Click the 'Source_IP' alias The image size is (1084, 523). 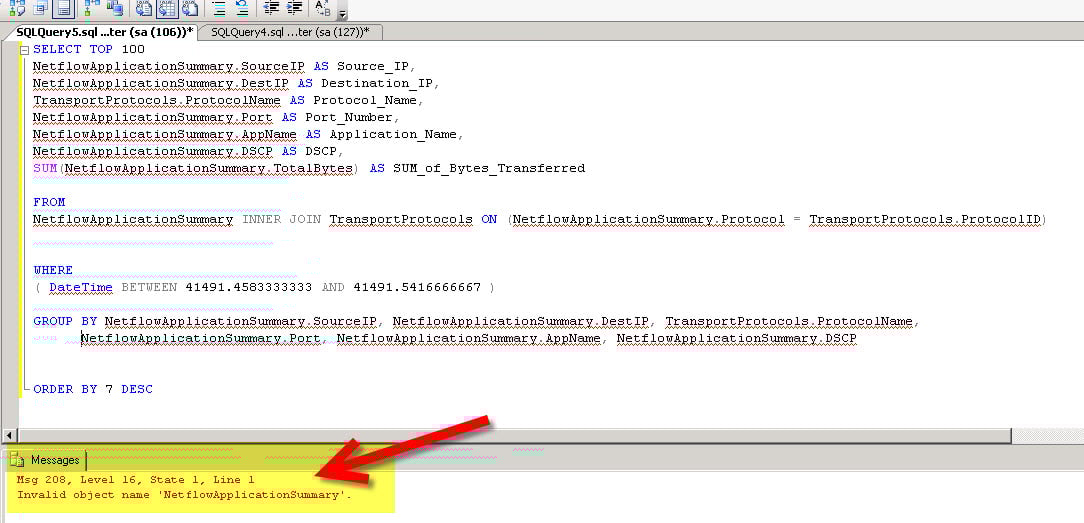(375, 66)
